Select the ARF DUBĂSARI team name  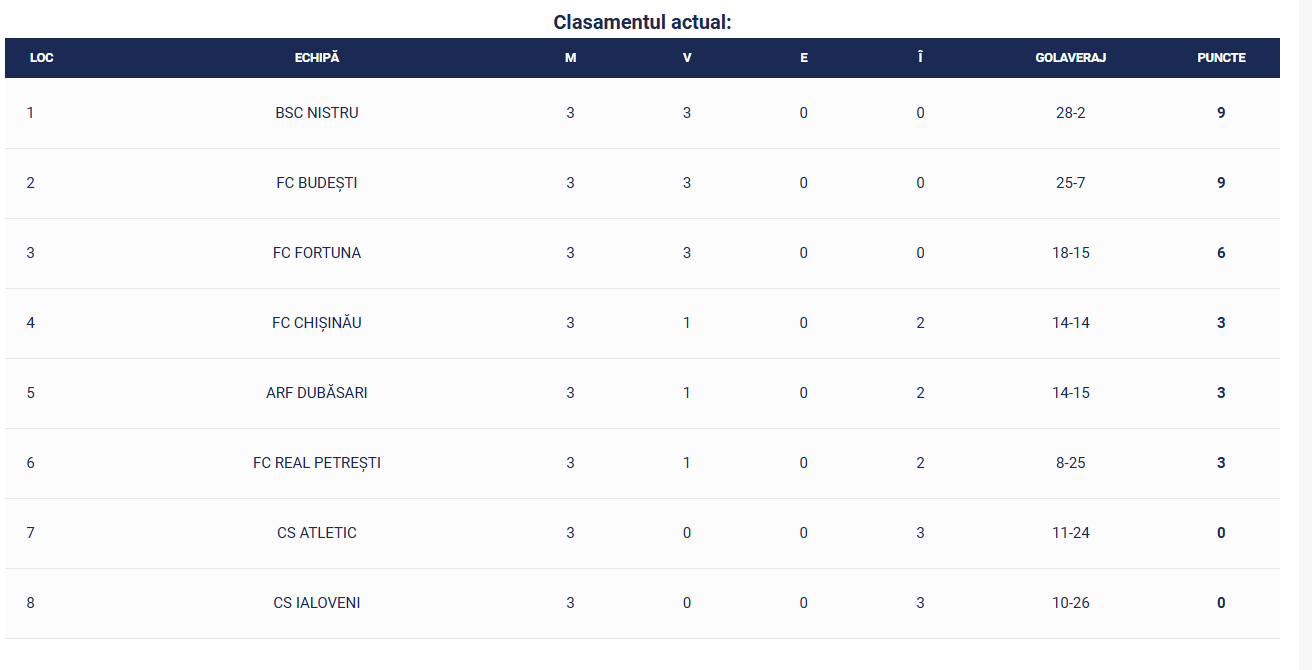[x=317, y=393]
